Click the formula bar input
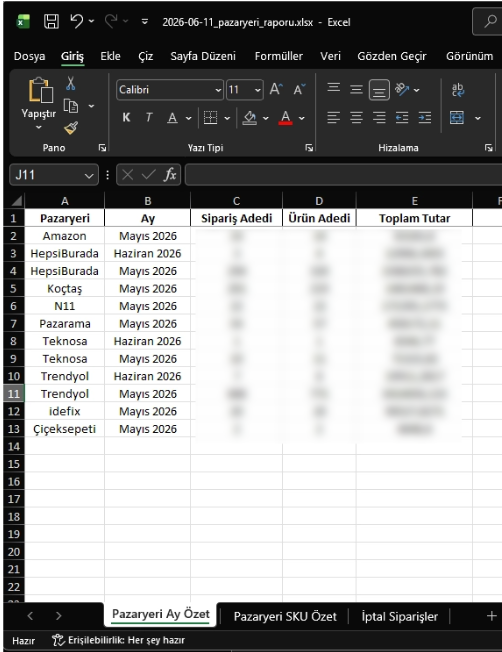This screenshot has height=652, width=502. [343, 175]
